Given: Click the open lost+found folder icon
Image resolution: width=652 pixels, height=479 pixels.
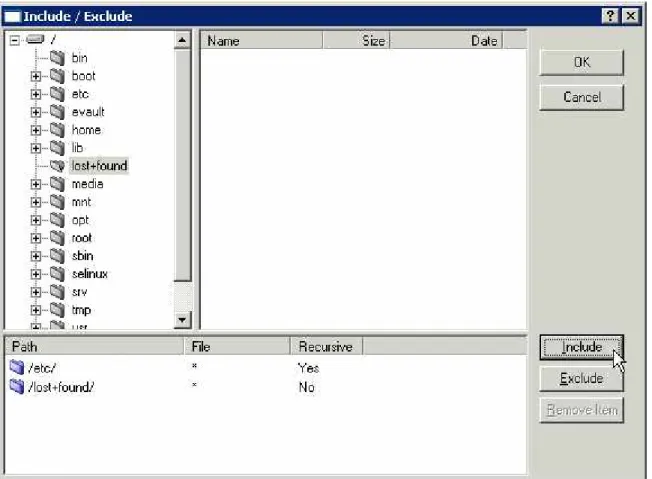Looking at the screenshot, I should [57, 166].
